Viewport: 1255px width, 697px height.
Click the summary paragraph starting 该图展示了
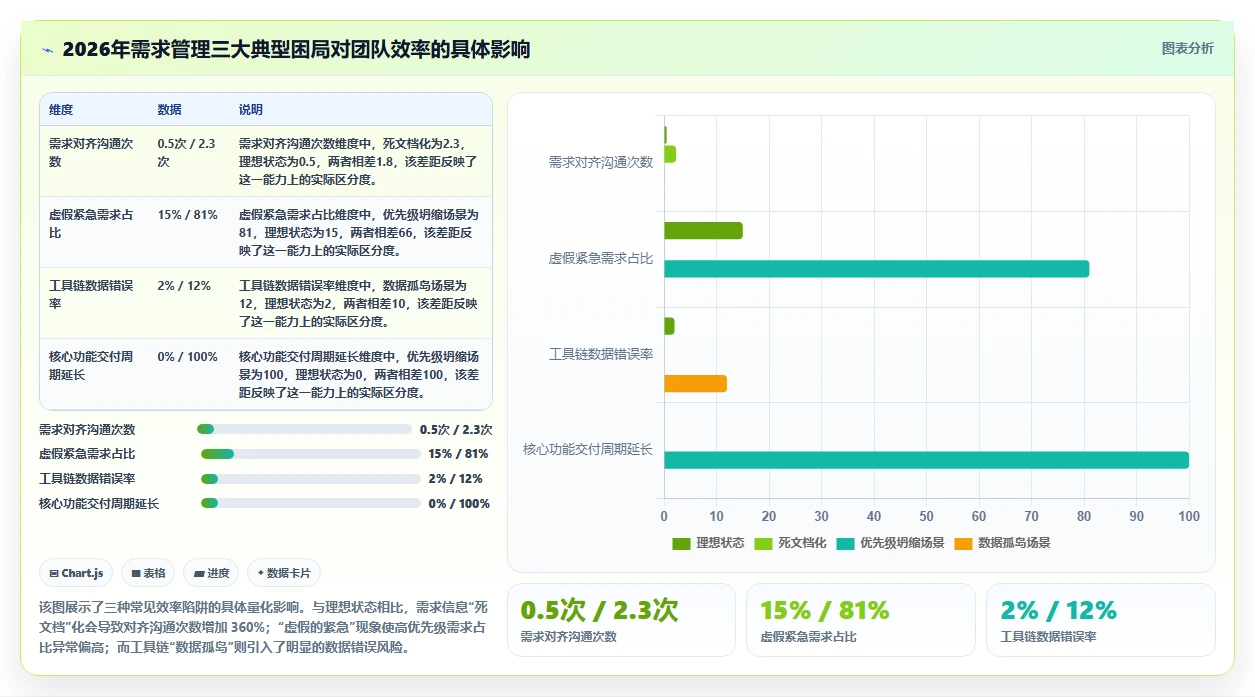pyautogui.click(x=265, y=626)
